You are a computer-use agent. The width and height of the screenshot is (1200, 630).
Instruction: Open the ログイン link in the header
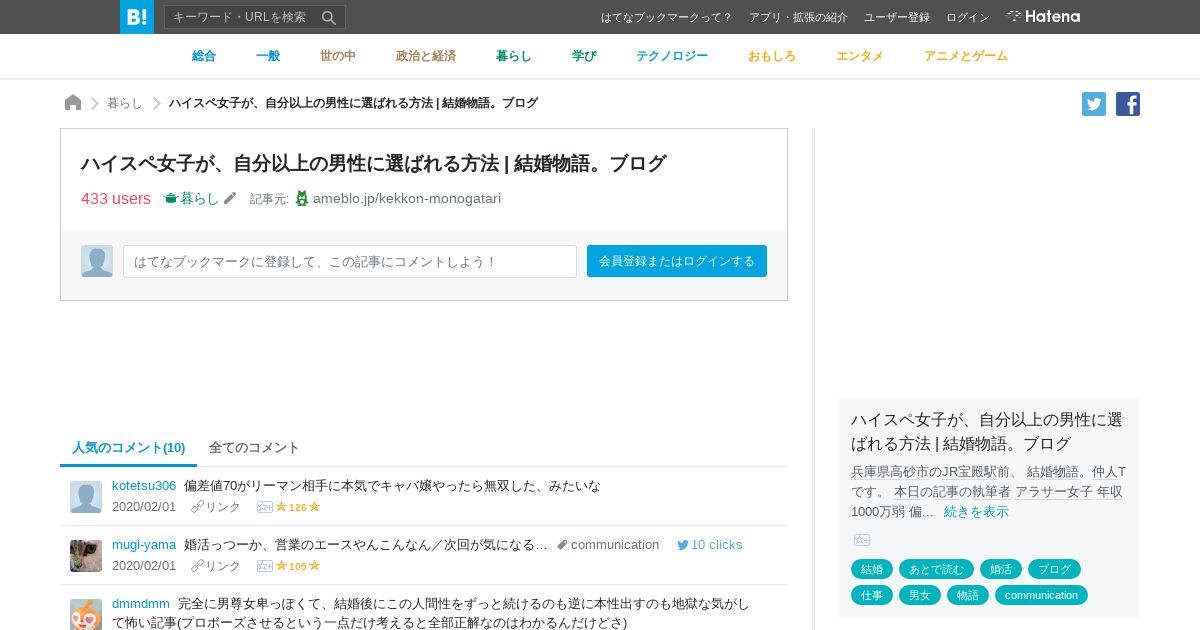[x=968, y=17]
